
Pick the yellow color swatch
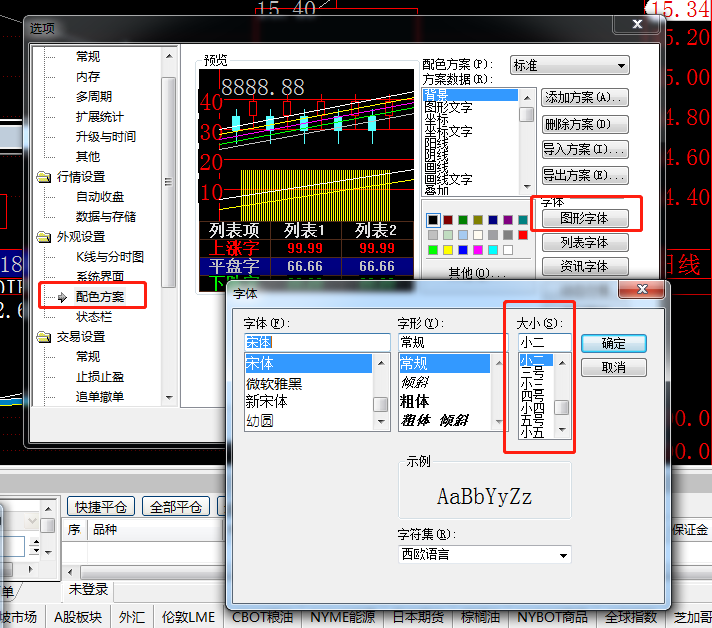click(448, 250)
